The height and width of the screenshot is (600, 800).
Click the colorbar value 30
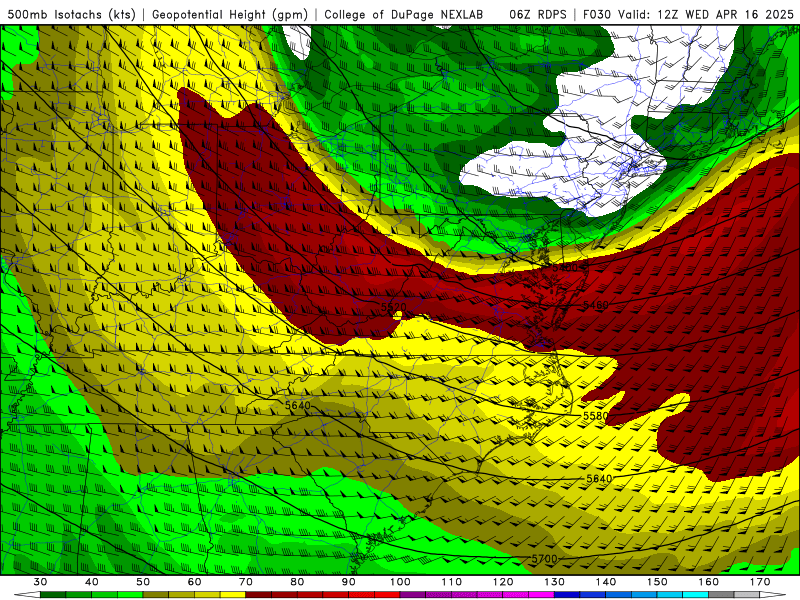click(x=40, y=582)
